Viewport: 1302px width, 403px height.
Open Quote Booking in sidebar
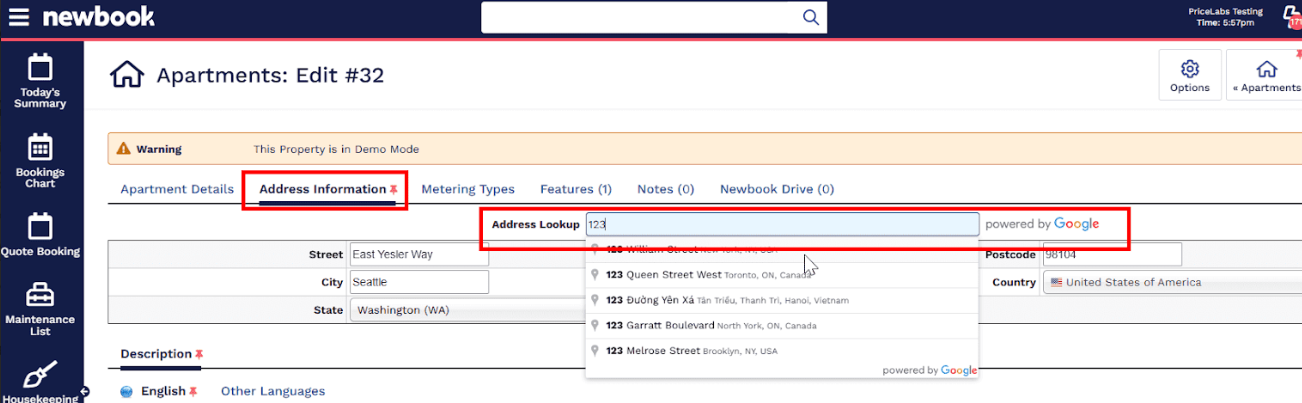point(40,235)
